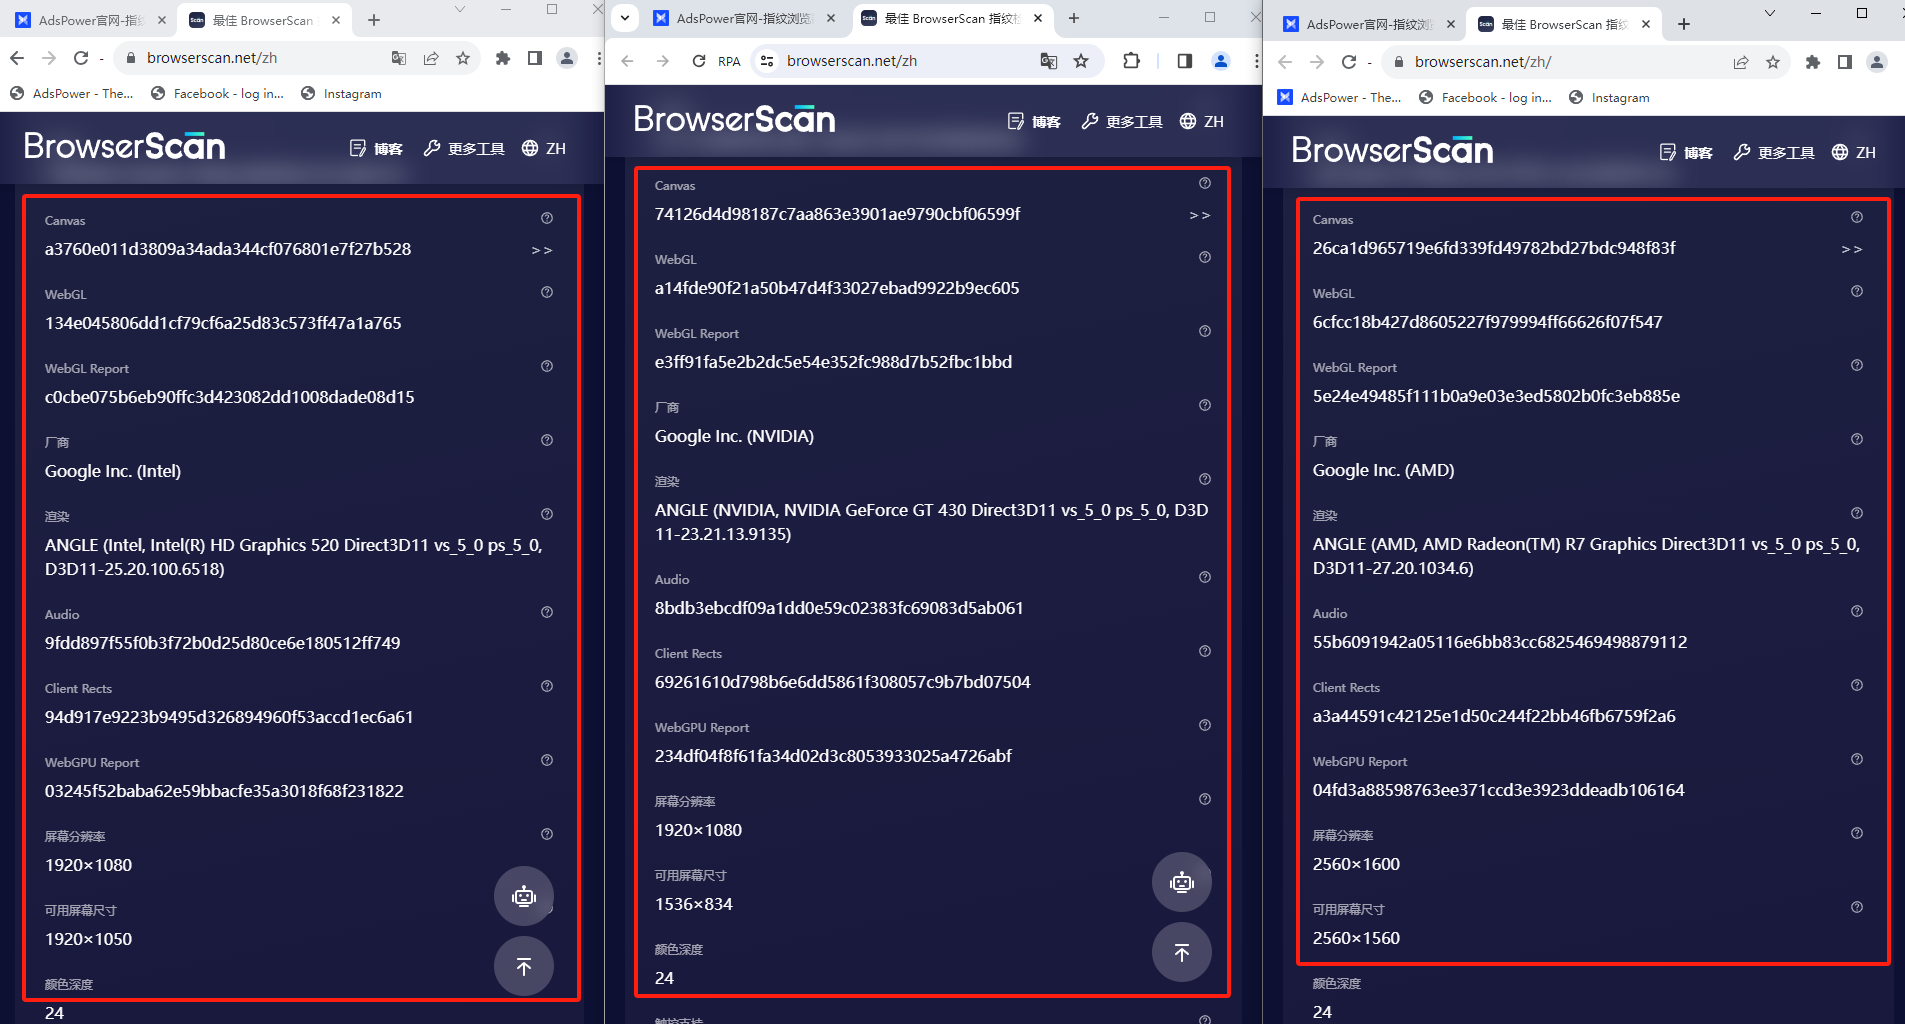The width and height of the screenshot is (1905, 1024).
Task: Toggle side panel icon in middle window
Action: click(1185, 61)
